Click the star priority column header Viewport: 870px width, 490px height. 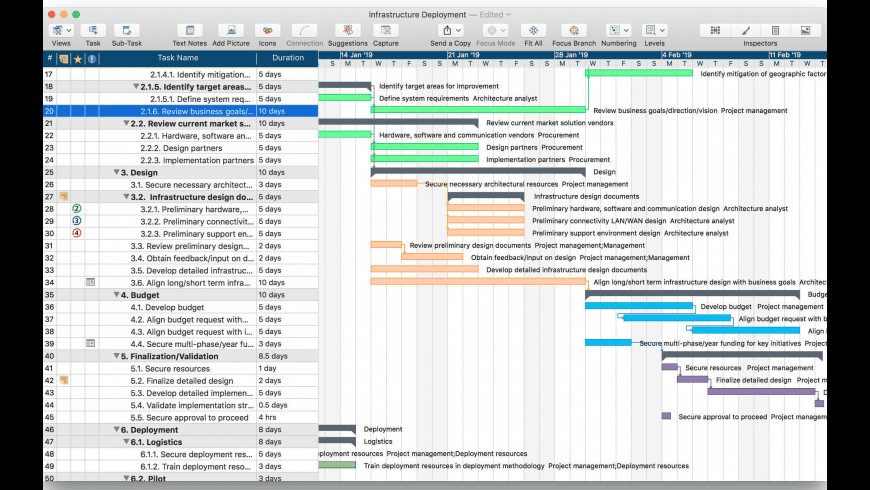pyautogui.click(x=78, y=58)
